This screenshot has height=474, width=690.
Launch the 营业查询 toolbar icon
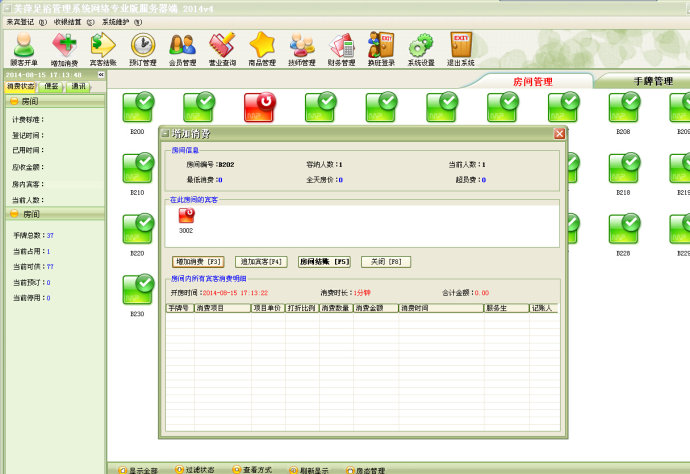click(x=222, y=49)
